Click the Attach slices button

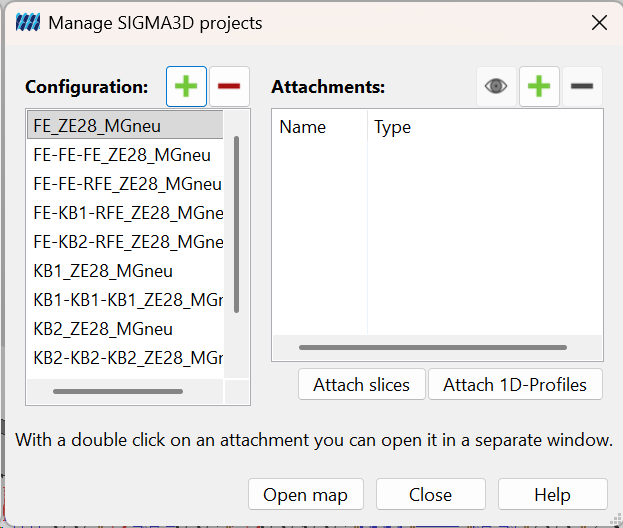click(362, 385)
